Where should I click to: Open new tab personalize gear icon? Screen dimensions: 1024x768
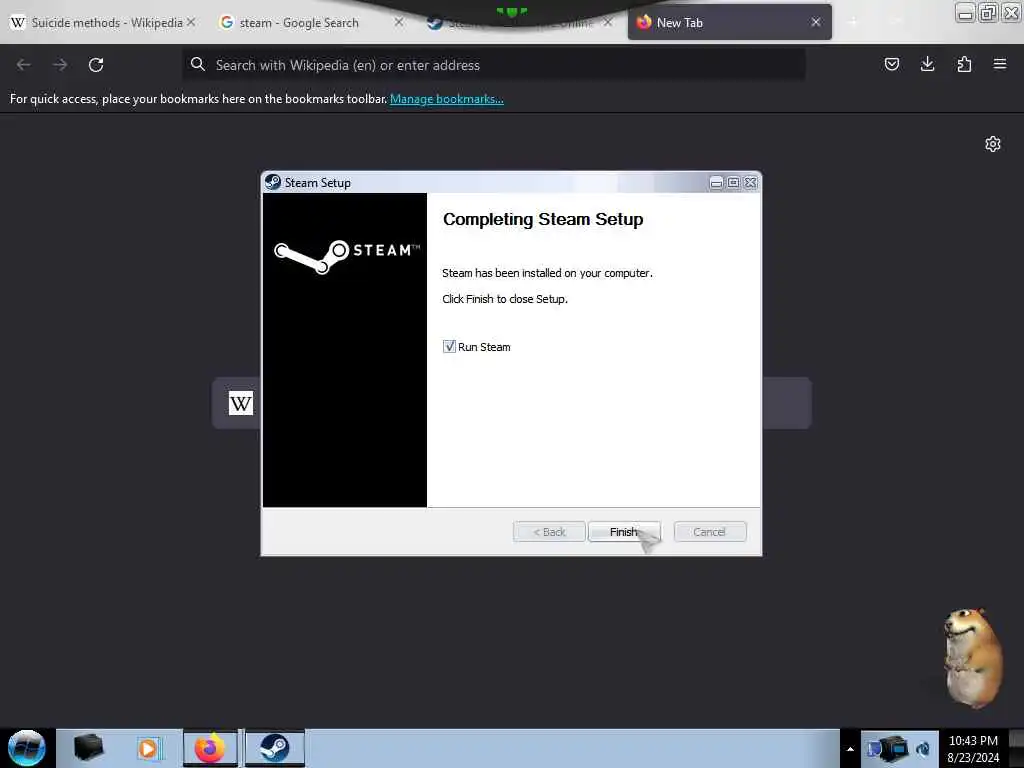tap(993, 144)
